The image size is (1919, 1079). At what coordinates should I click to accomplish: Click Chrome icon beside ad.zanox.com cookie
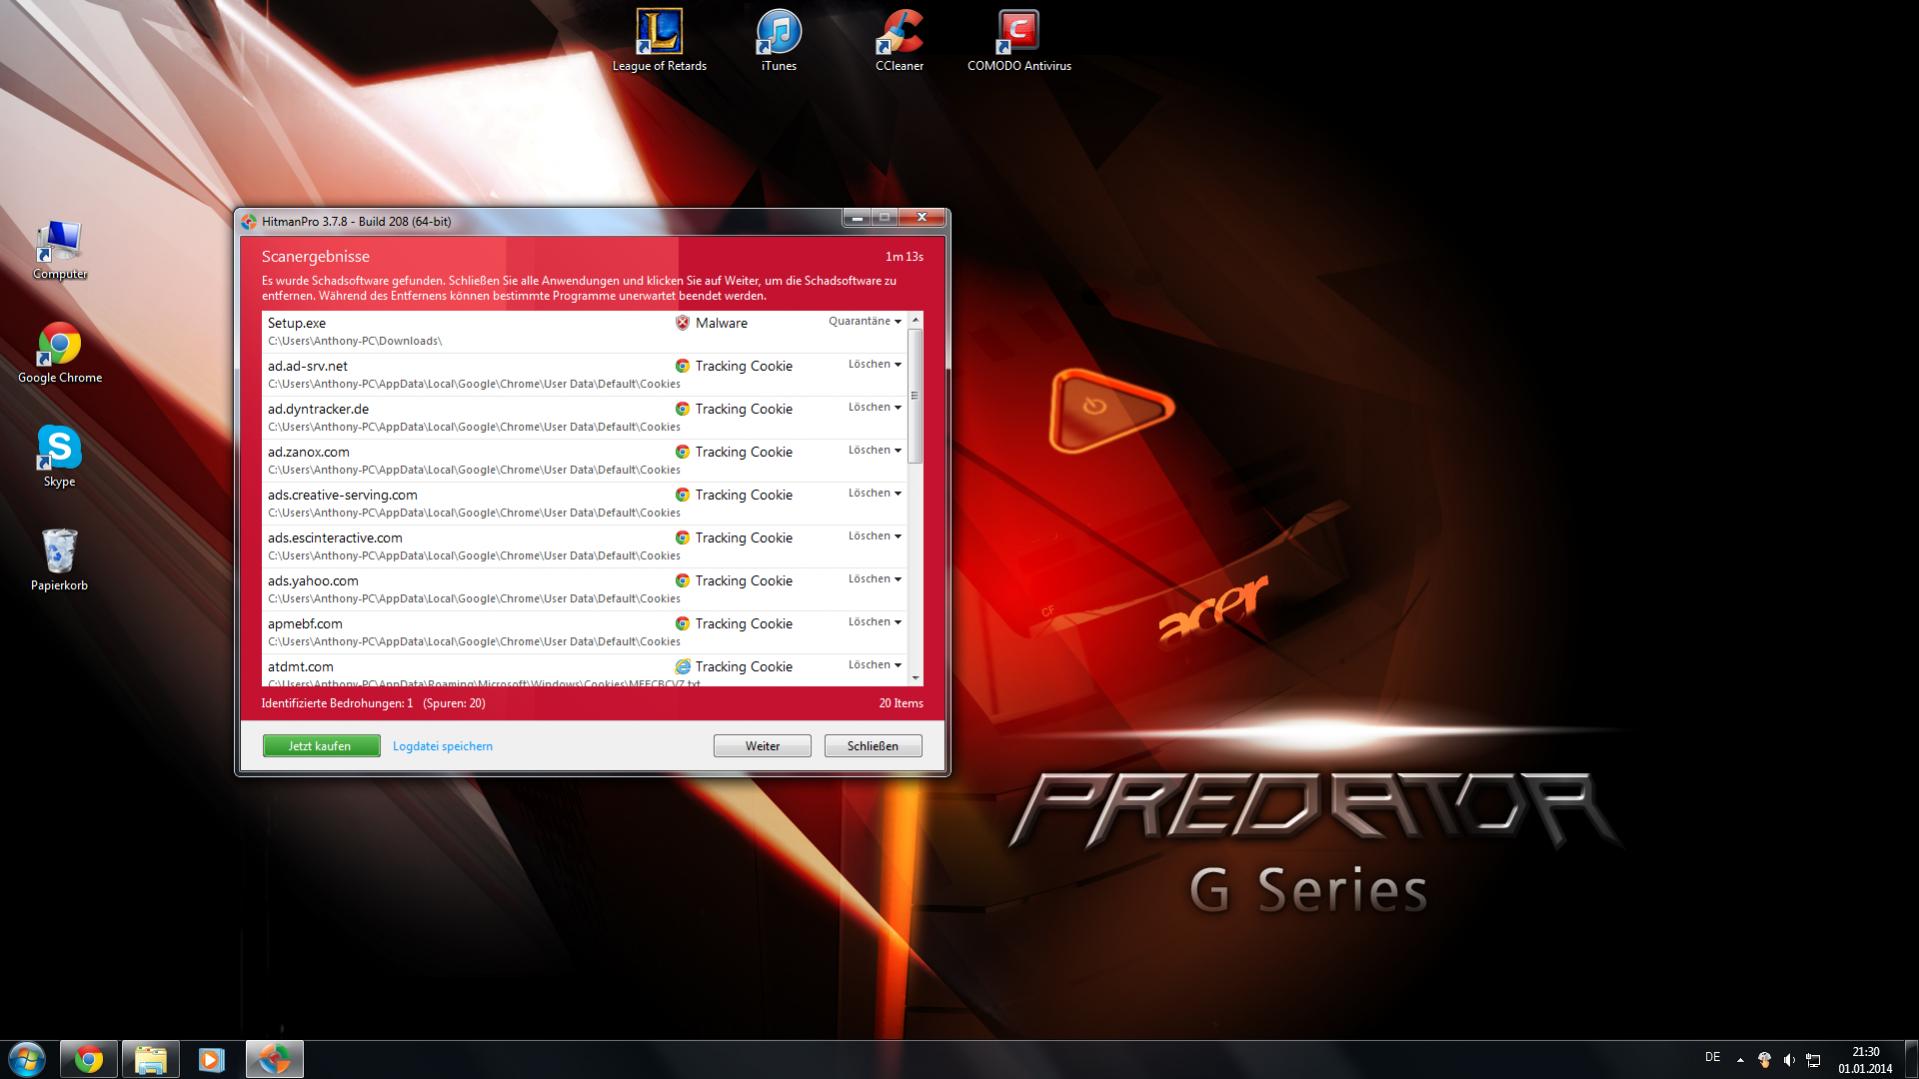coord(682,452)
